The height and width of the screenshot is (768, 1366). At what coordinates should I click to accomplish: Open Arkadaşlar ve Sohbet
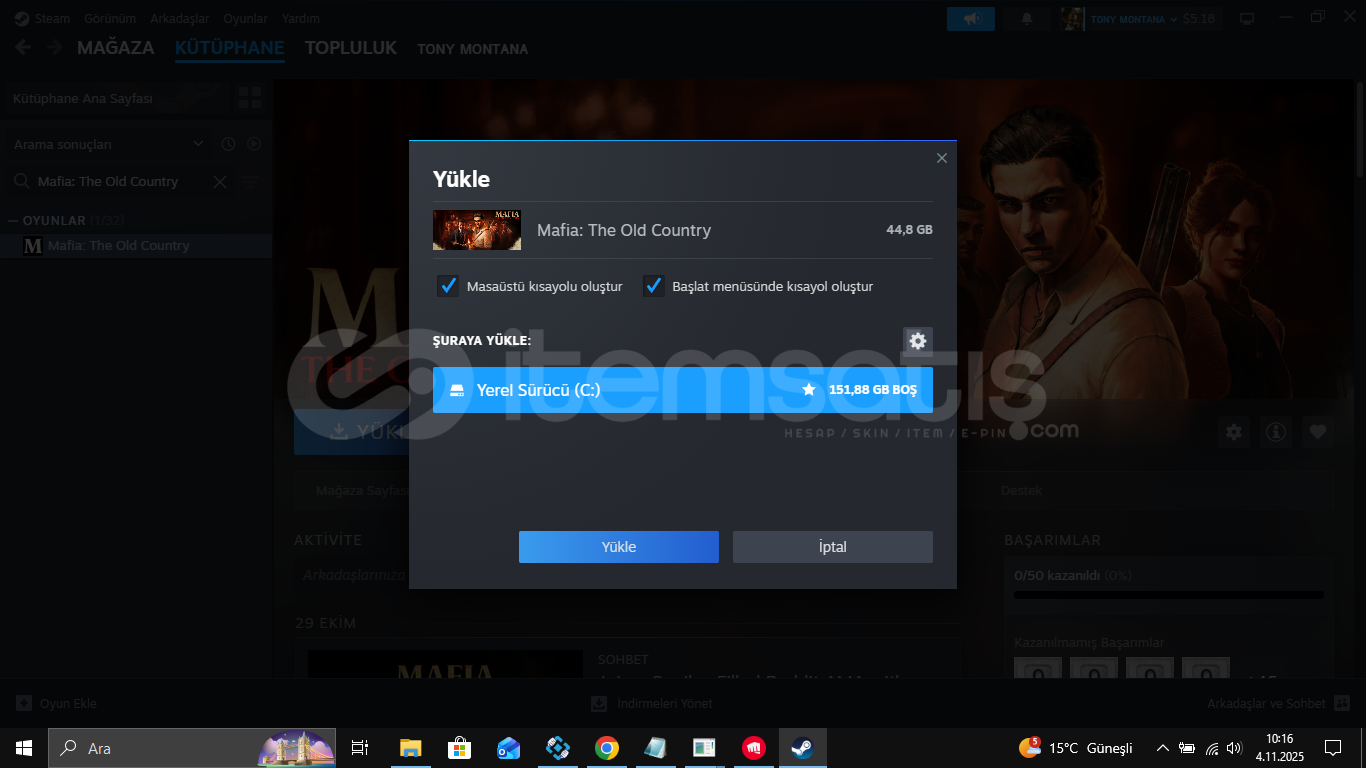click(x=1279, y=704)
